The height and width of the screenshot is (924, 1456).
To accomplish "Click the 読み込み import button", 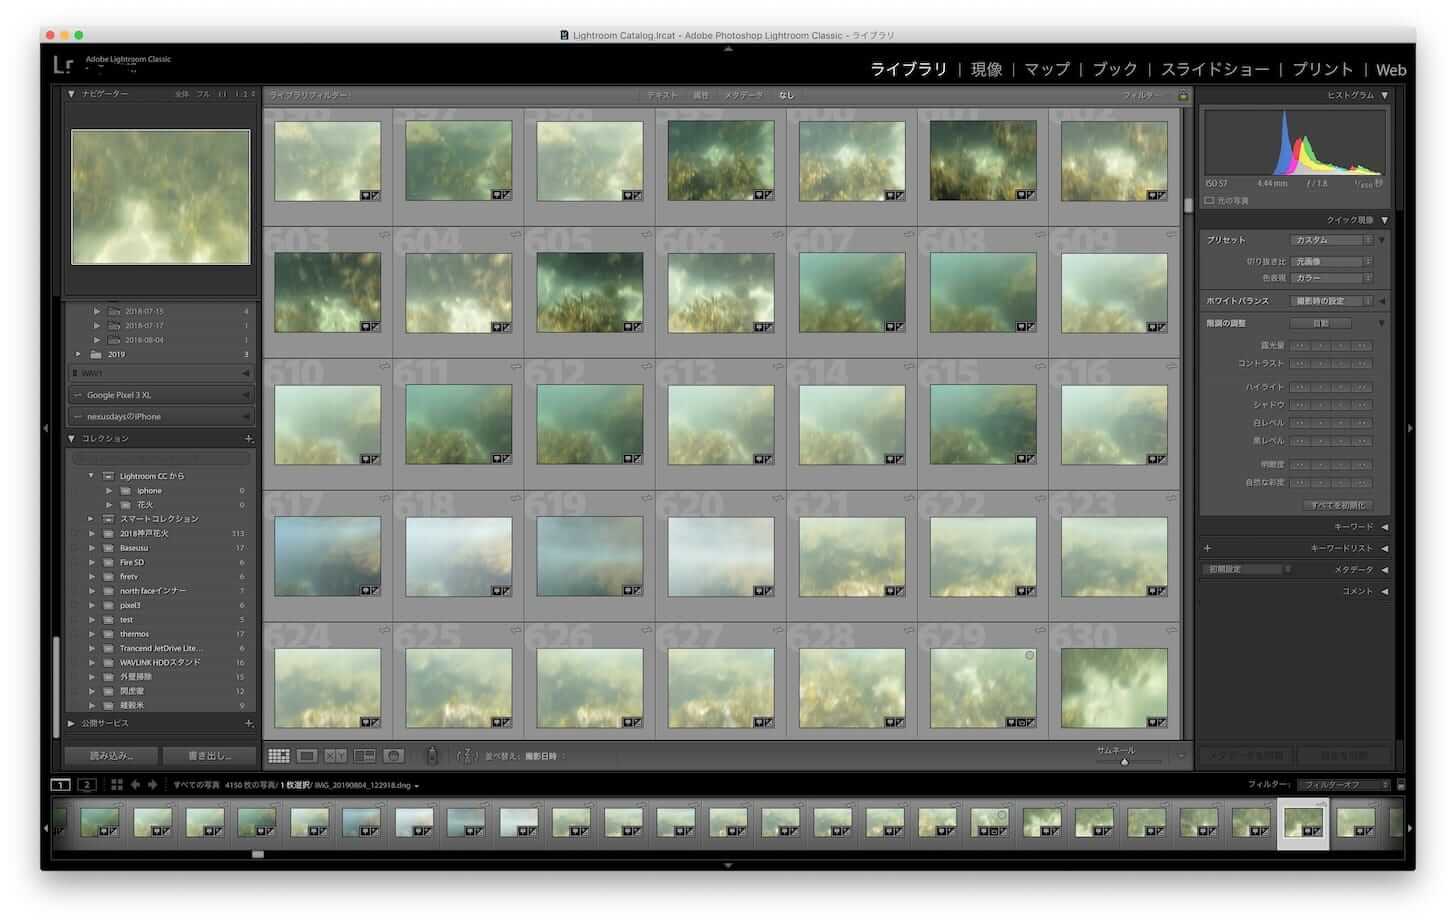I will pyautogui.click(x=111, y=756).
